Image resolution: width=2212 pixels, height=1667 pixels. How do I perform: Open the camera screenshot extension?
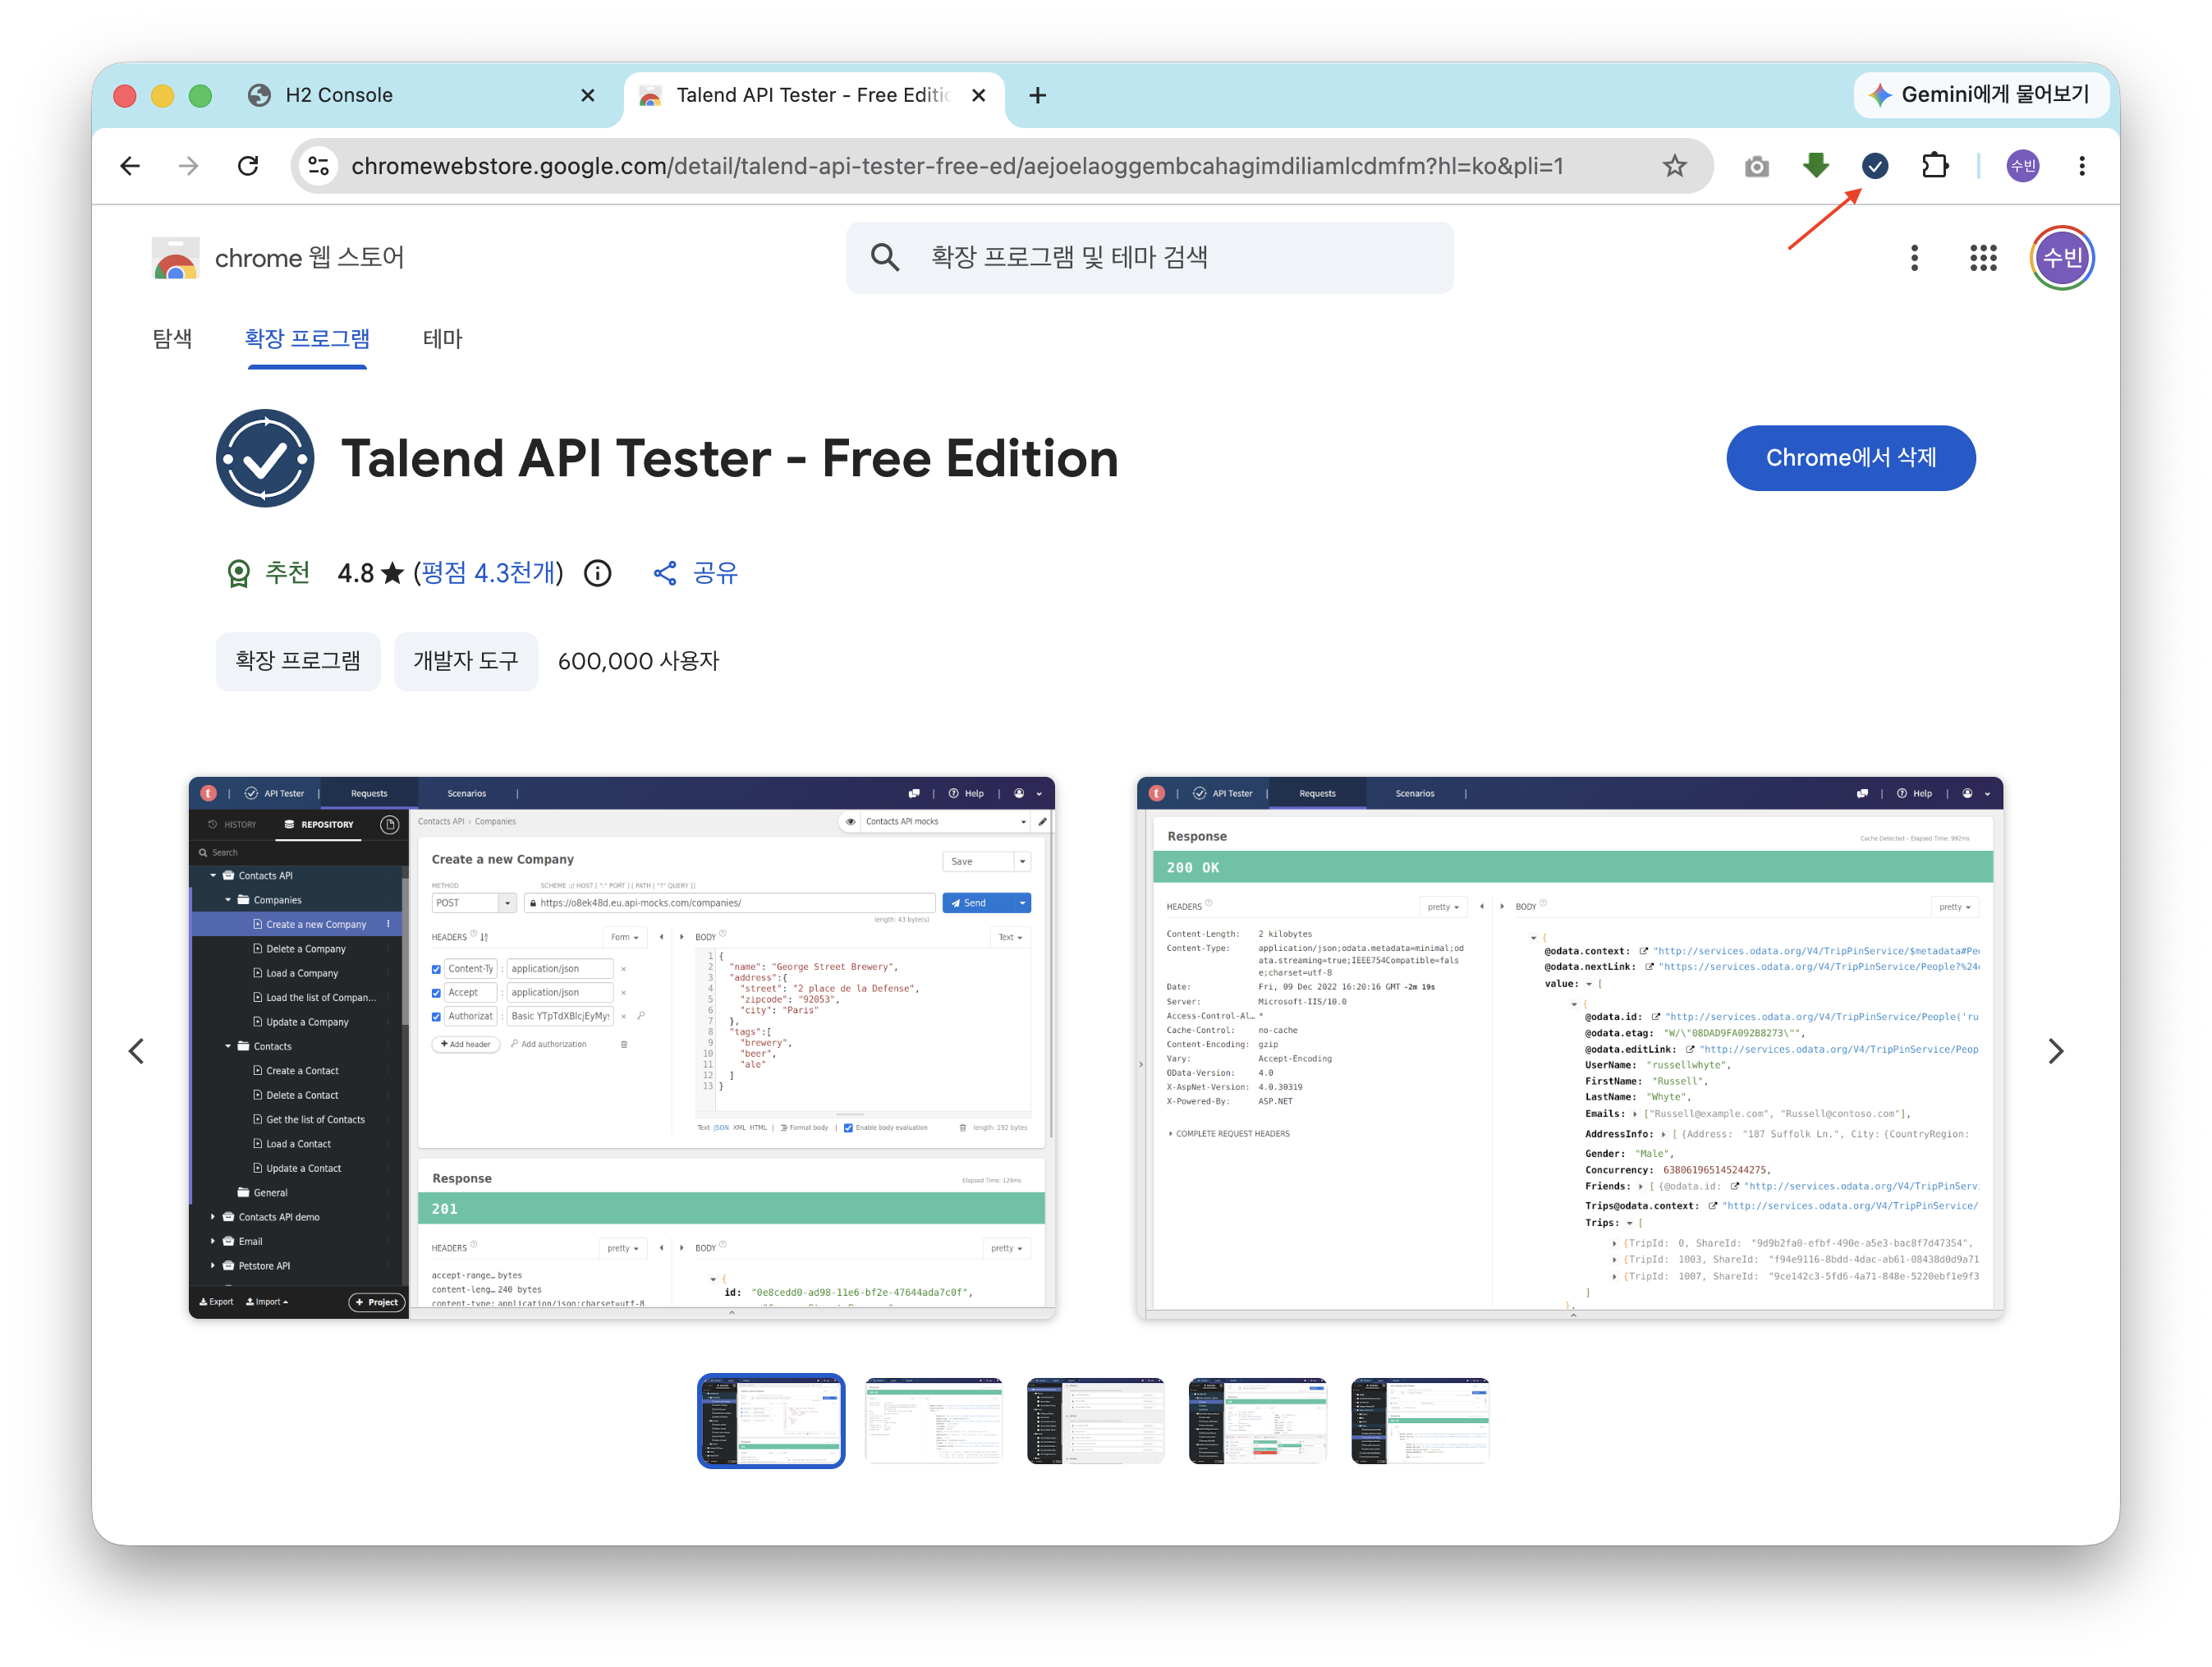pyautogui.click(x=1756, y=166)
